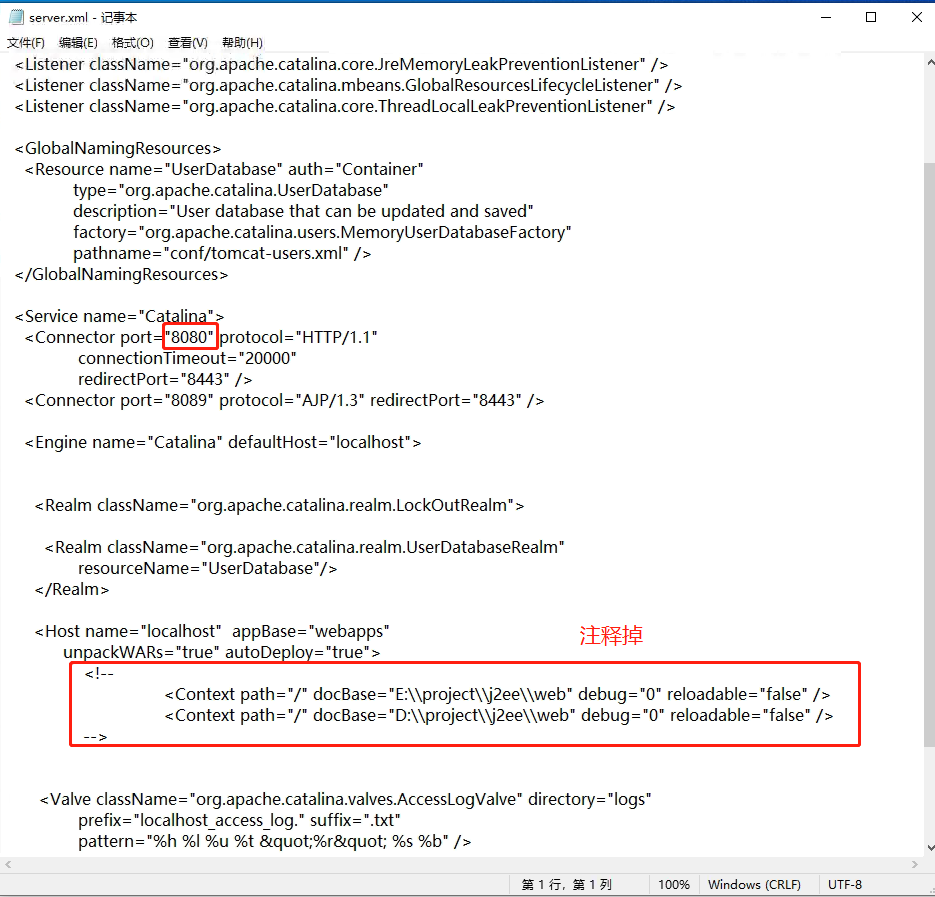
Task: Open the 编辑(E) menu
Action: click(x=78, y=43)
